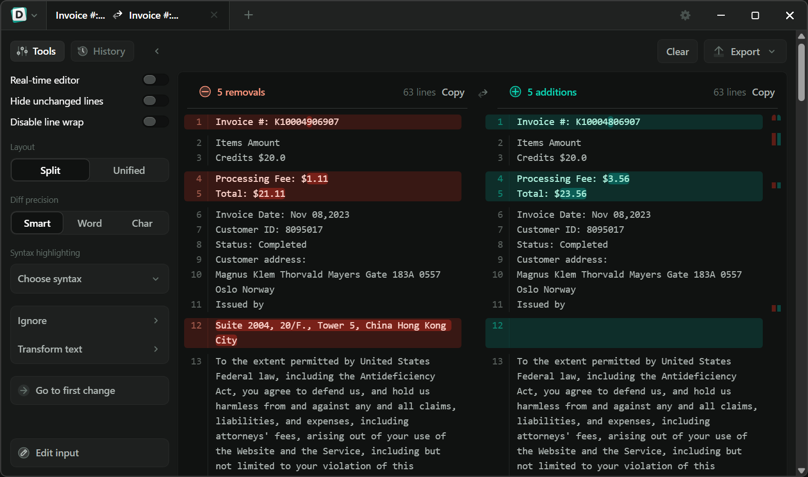Screen dimensions: 808x477
Task: Click left Processing Fee: $1.11 line
Action: click(323, 179)
